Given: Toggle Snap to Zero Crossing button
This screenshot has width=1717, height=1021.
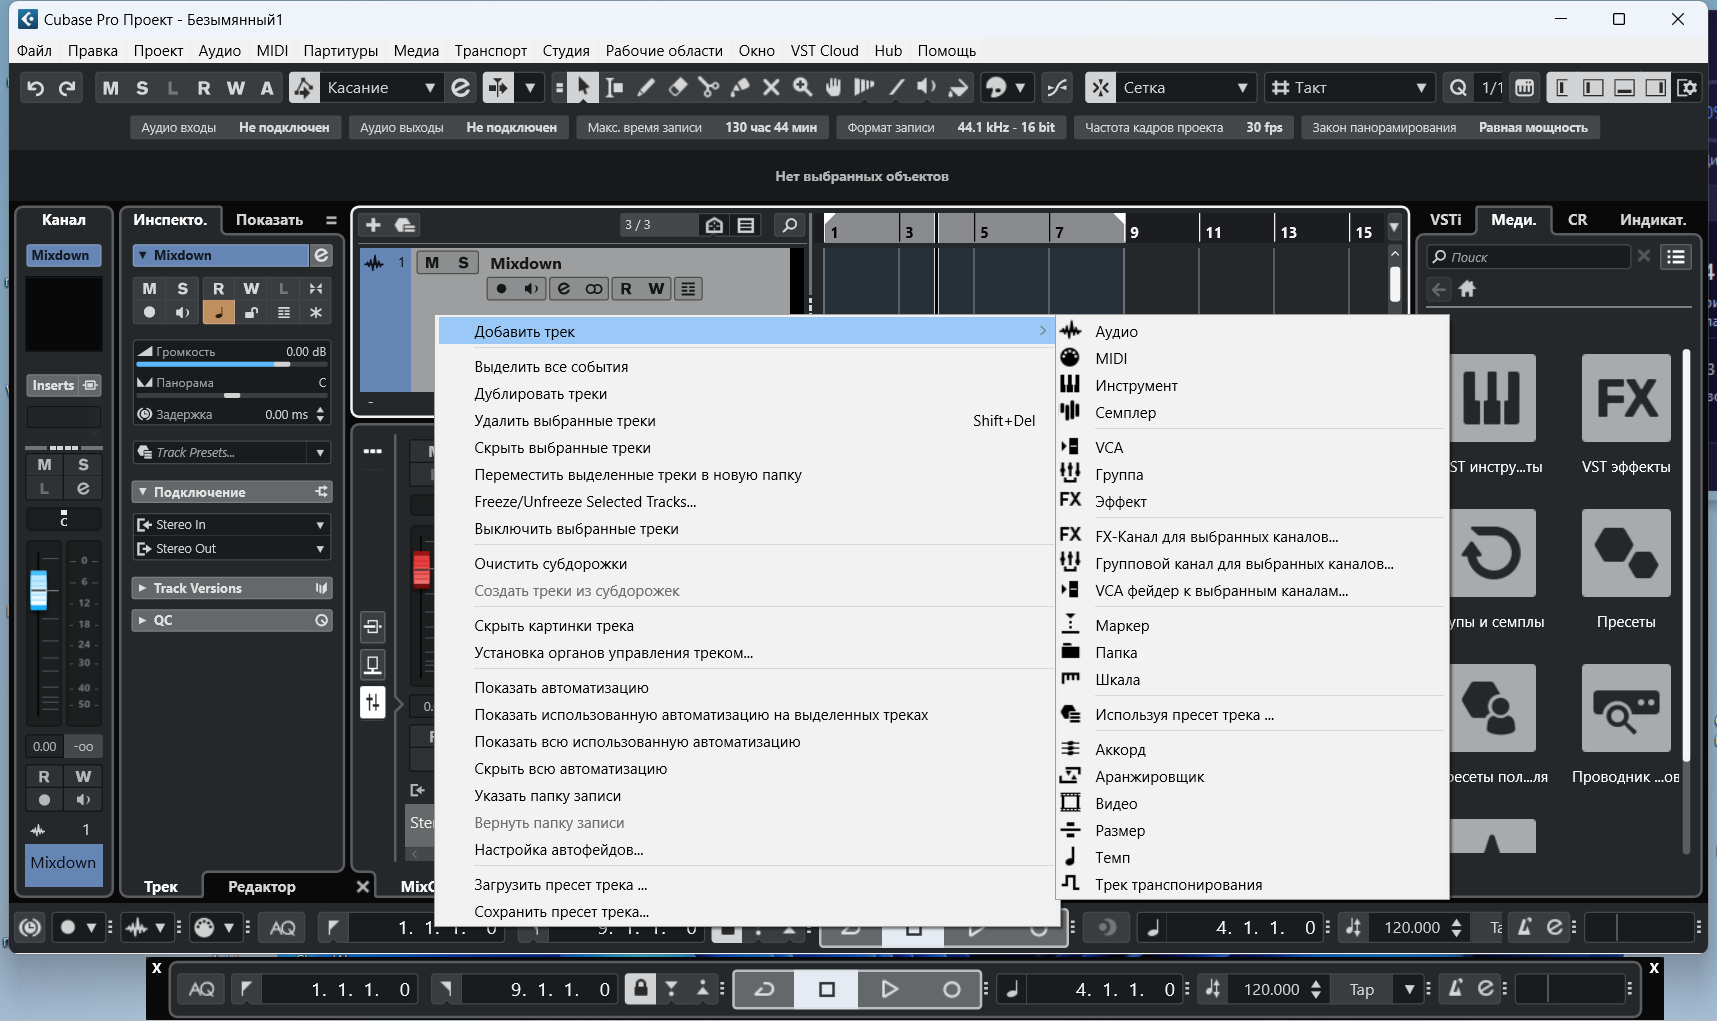Looking at the screenshot, I should [x=1056, y=88].
